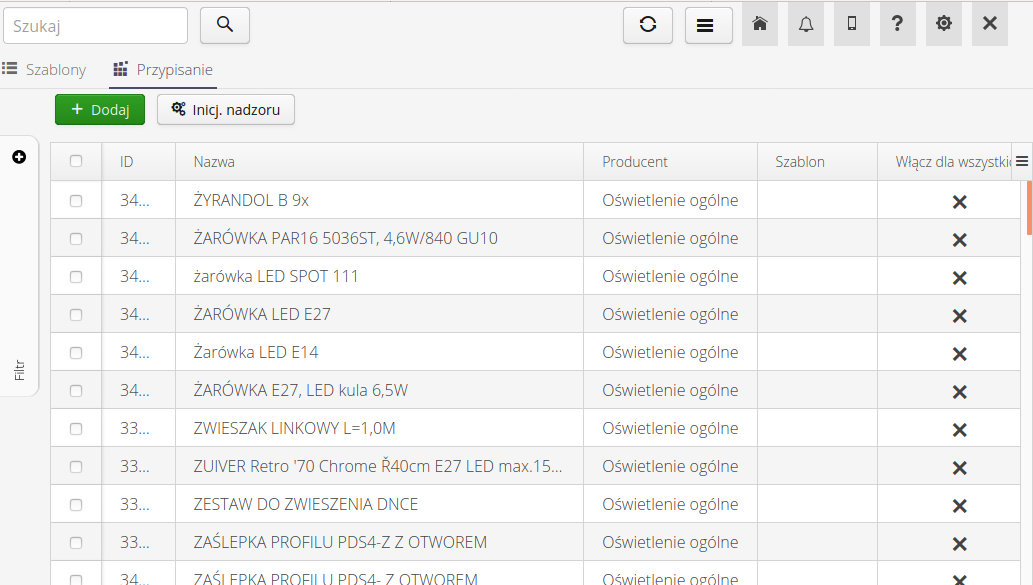Open the table column options menu

1021,161
